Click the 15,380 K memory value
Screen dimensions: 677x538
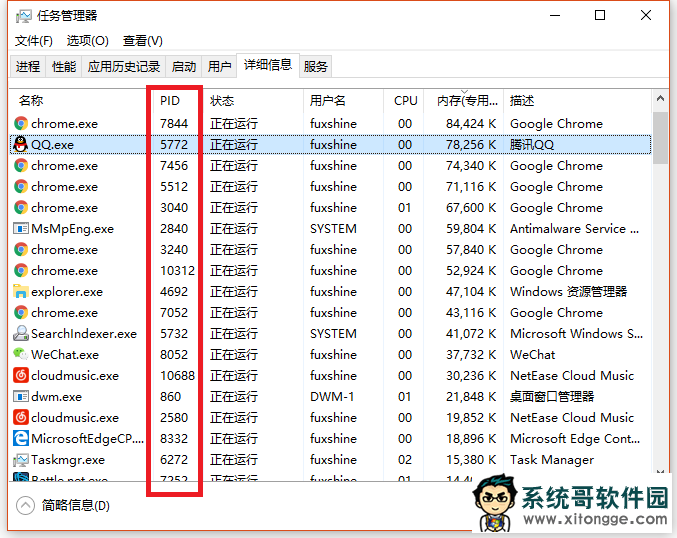point(471,459)
